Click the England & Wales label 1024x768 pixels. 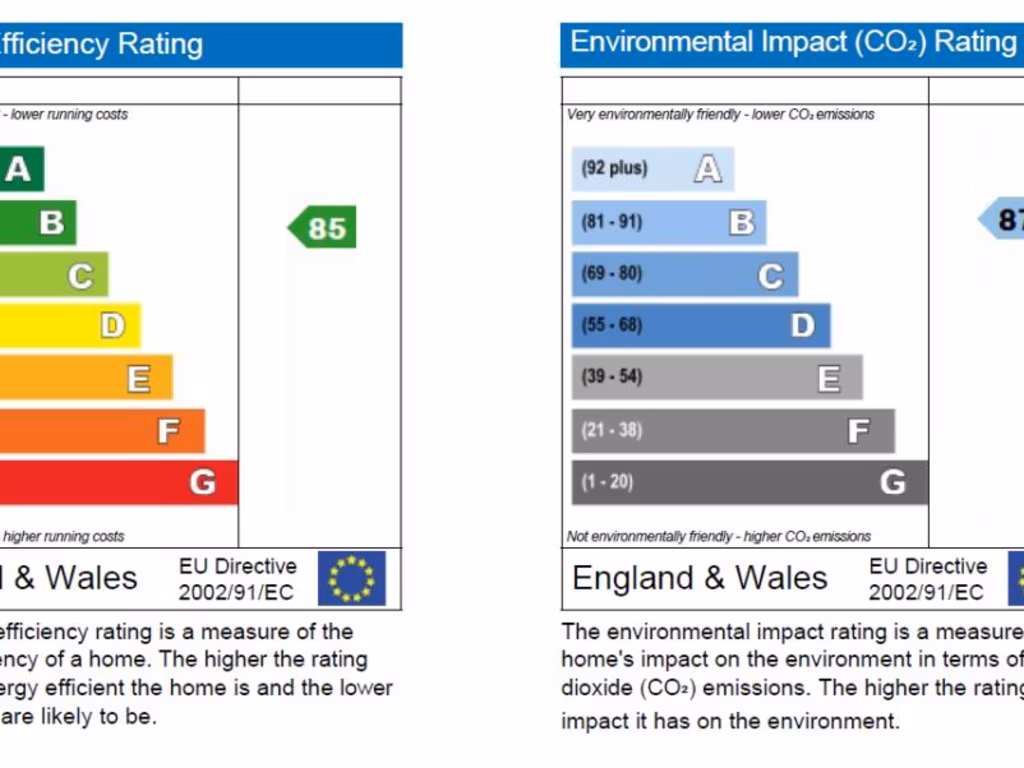tap(700, 578)
